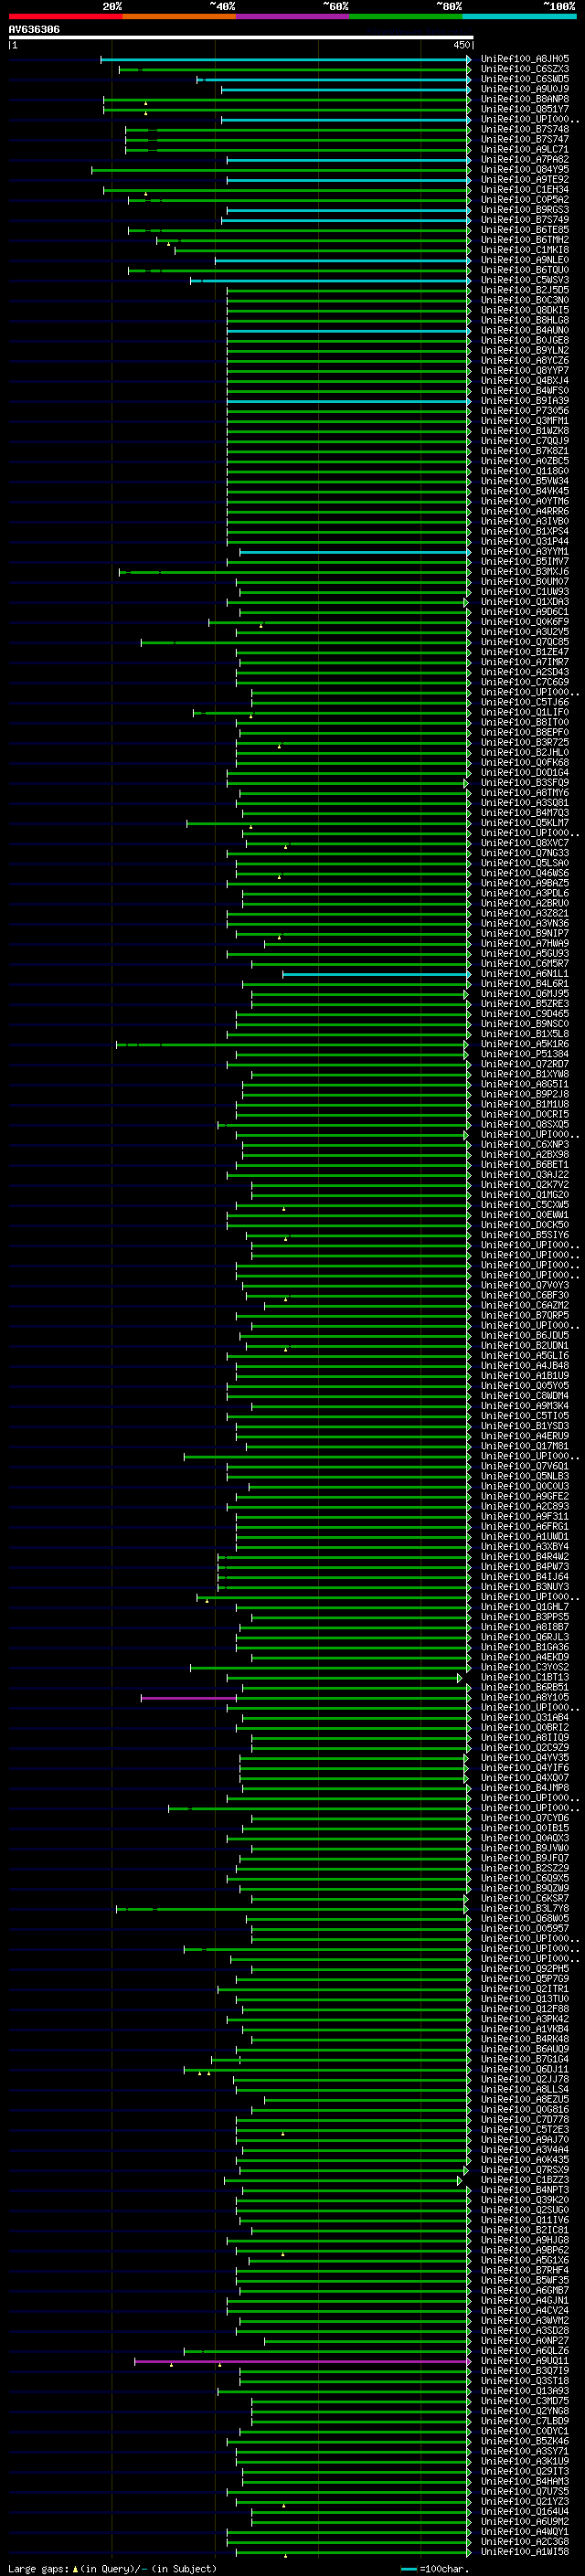The height and width of the screenshot is (2576, 585).
Task: Select label UniRef100_C8WDM4
Action: [x=525, y=1396]
